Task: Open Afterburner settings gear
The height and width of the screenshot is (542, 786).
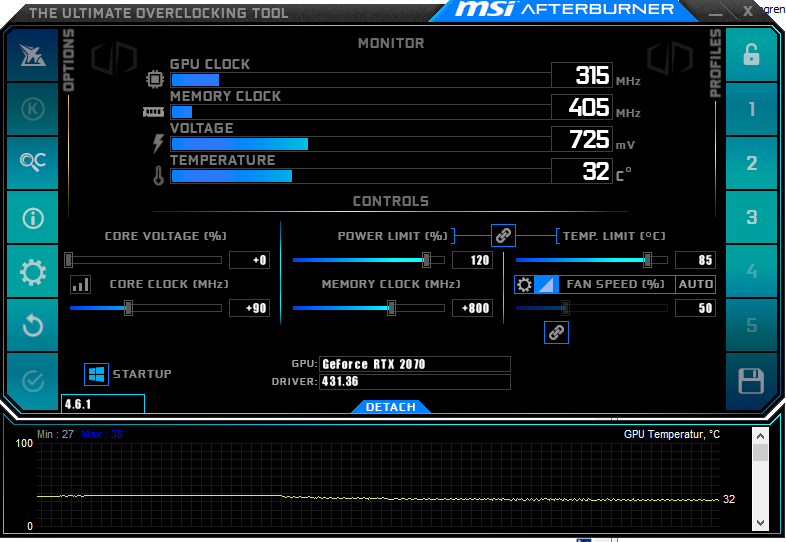Action: 33,272
